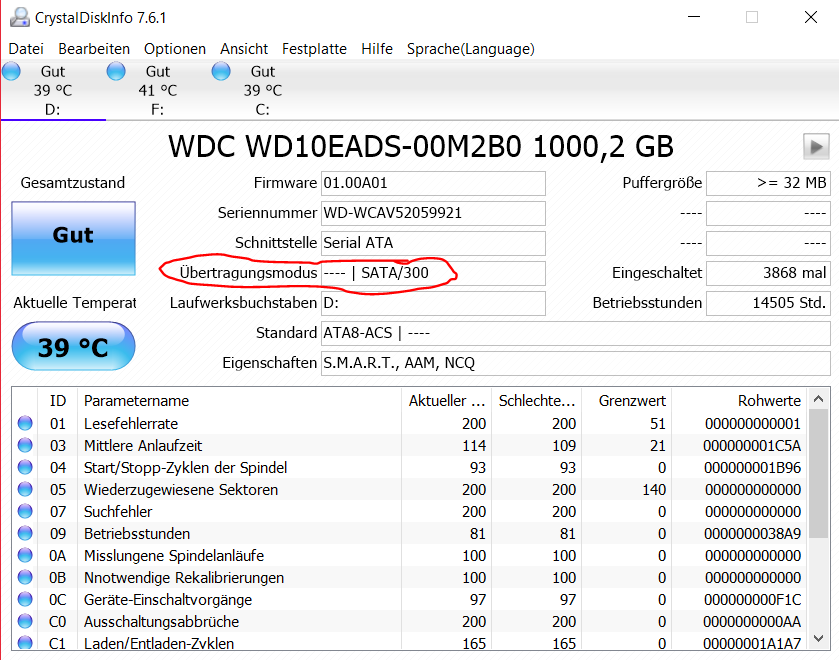The image size is (839, 660).
Task: Click the blue status orb for drive F:
Action: 116,71
